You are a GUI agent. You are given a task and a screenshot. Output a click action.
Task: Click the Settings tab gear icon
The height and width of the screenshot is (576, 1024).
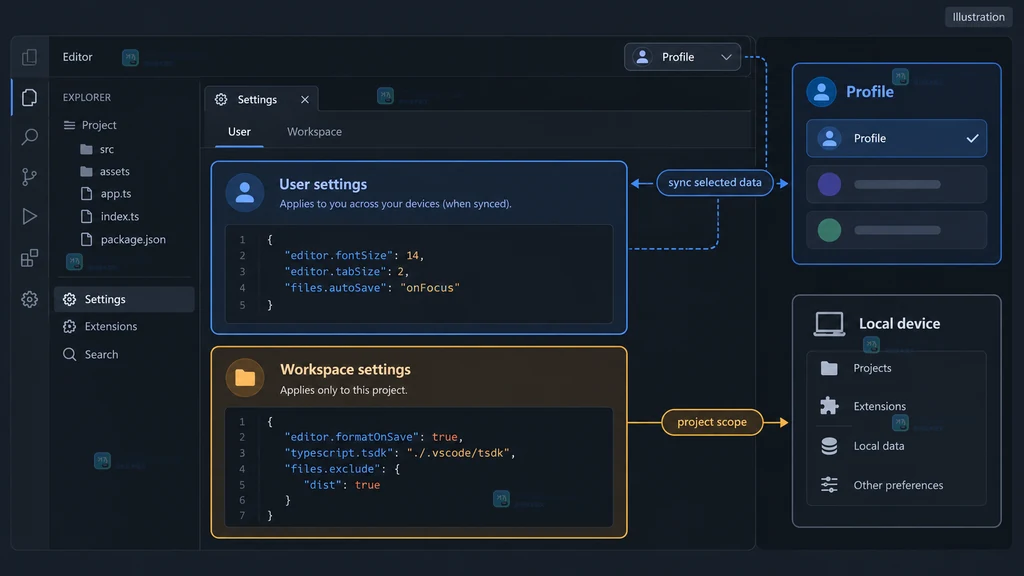tap(221, 99)
